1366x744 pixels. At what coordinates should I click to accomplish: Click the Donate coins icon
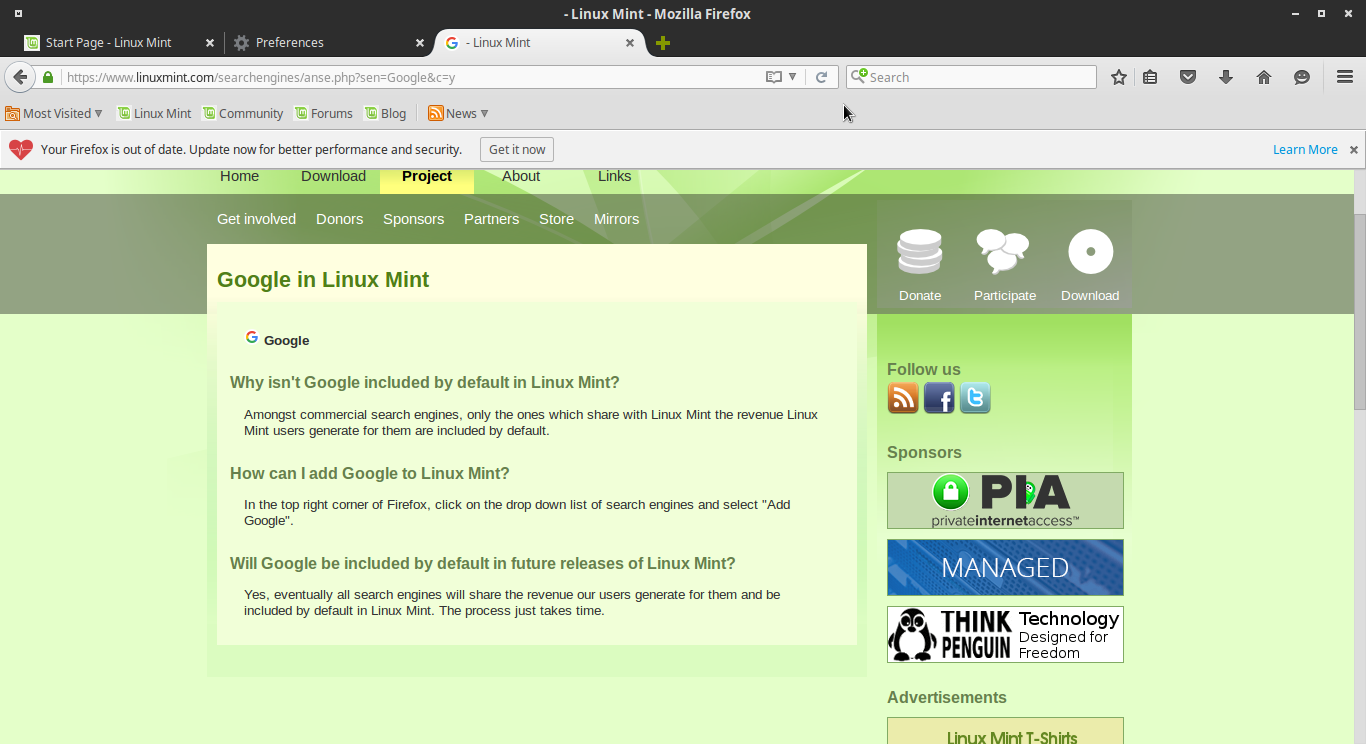[x=920, y=252]
